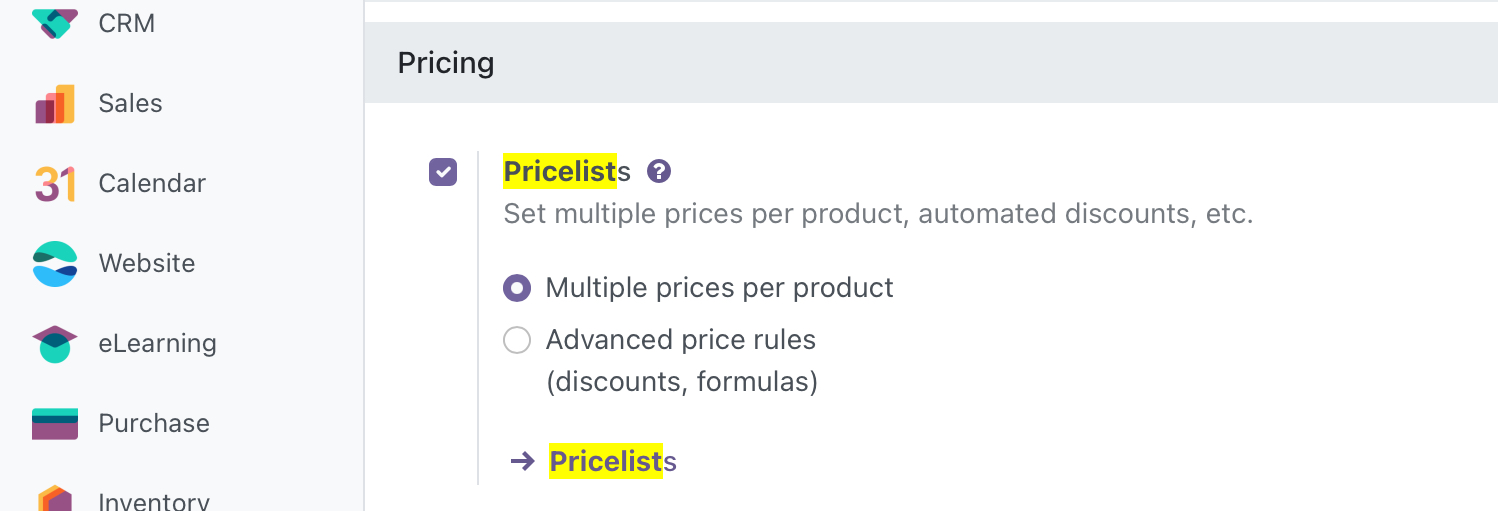Open the Purchase card icon
The width and height of the screenshot is (1498, 511).
click(55, 424)
